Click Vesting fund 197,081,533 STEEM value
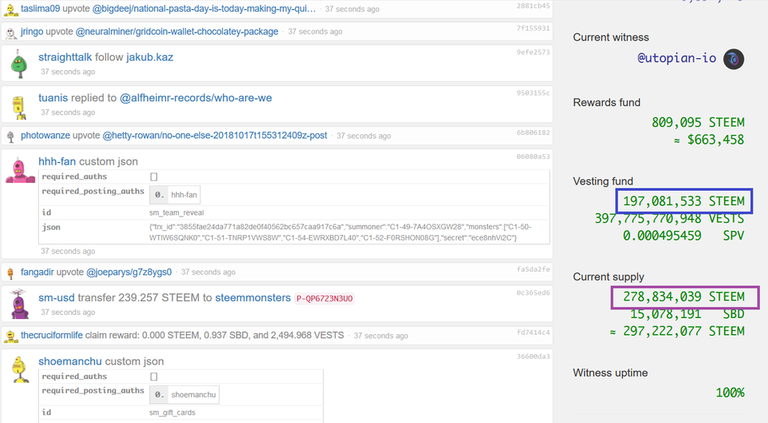 click(684, 201)
